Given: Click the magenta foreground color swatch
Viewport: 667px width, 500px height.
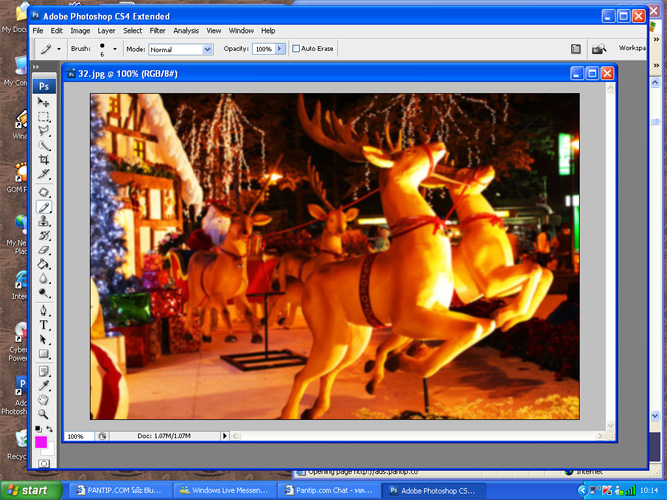Looking at the screenshot, I should [x=40, y=442].
